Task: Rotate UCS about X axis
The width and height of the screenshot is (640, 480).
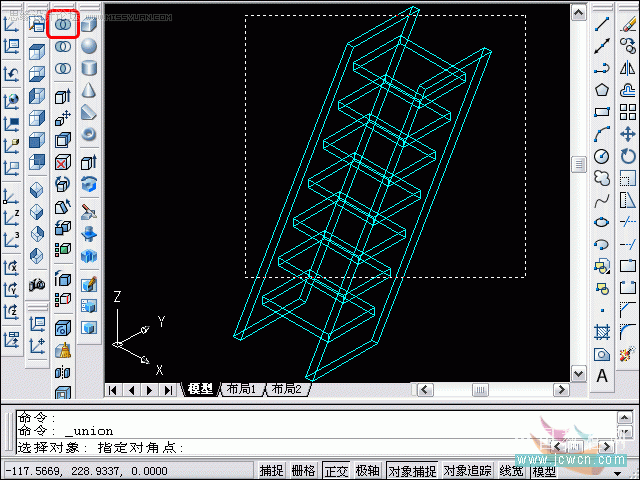Action: pos(11,268)
